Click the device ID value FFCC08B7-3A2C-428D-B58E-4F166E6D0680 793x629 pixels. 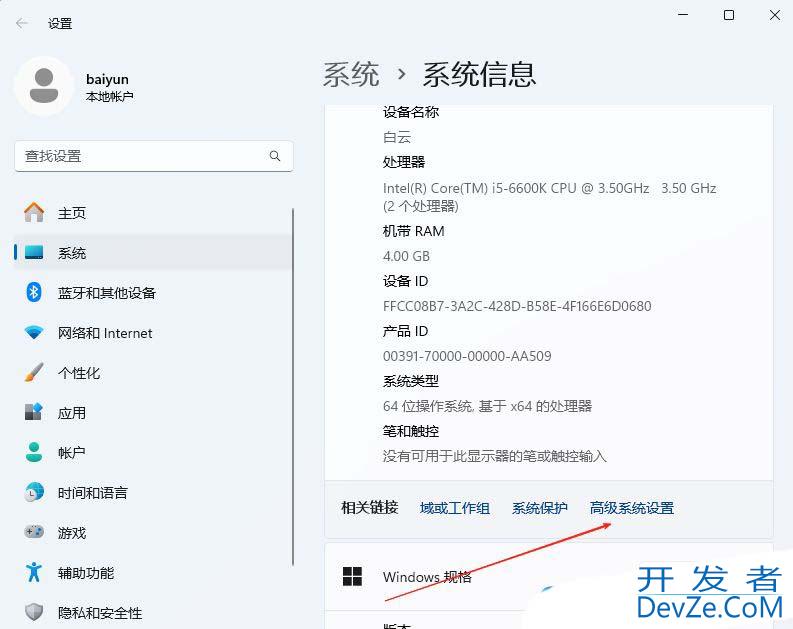click(x=517, y=306)
